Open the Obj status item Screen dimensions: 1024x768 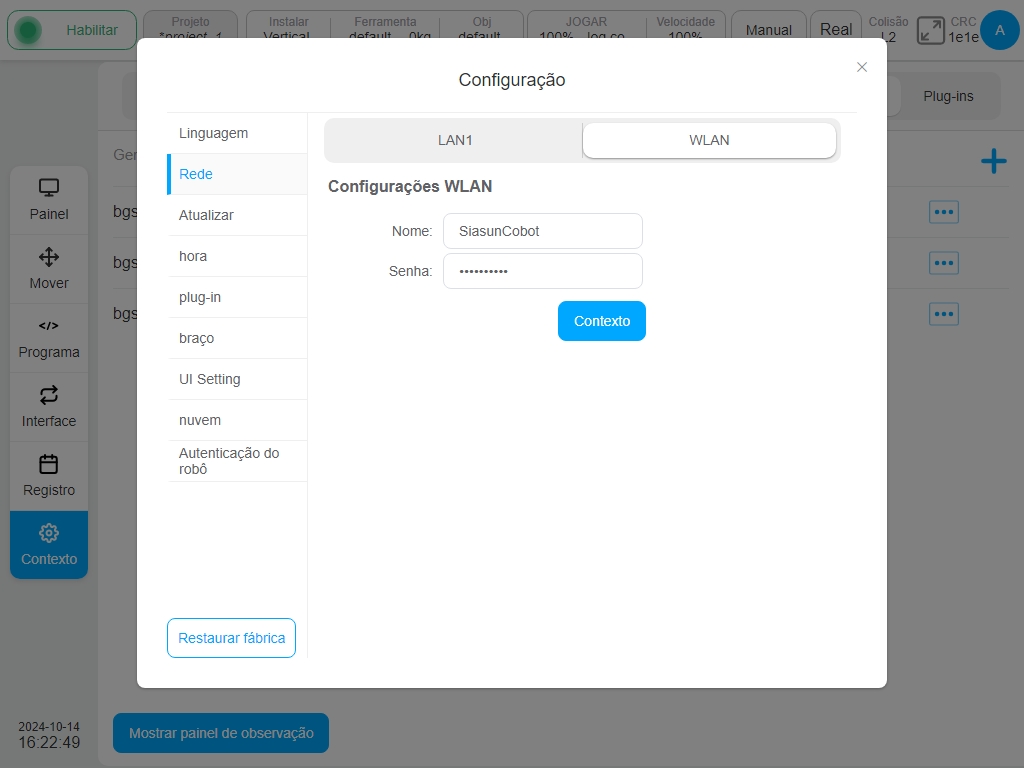pyautogui.click(x=481, y=29)
